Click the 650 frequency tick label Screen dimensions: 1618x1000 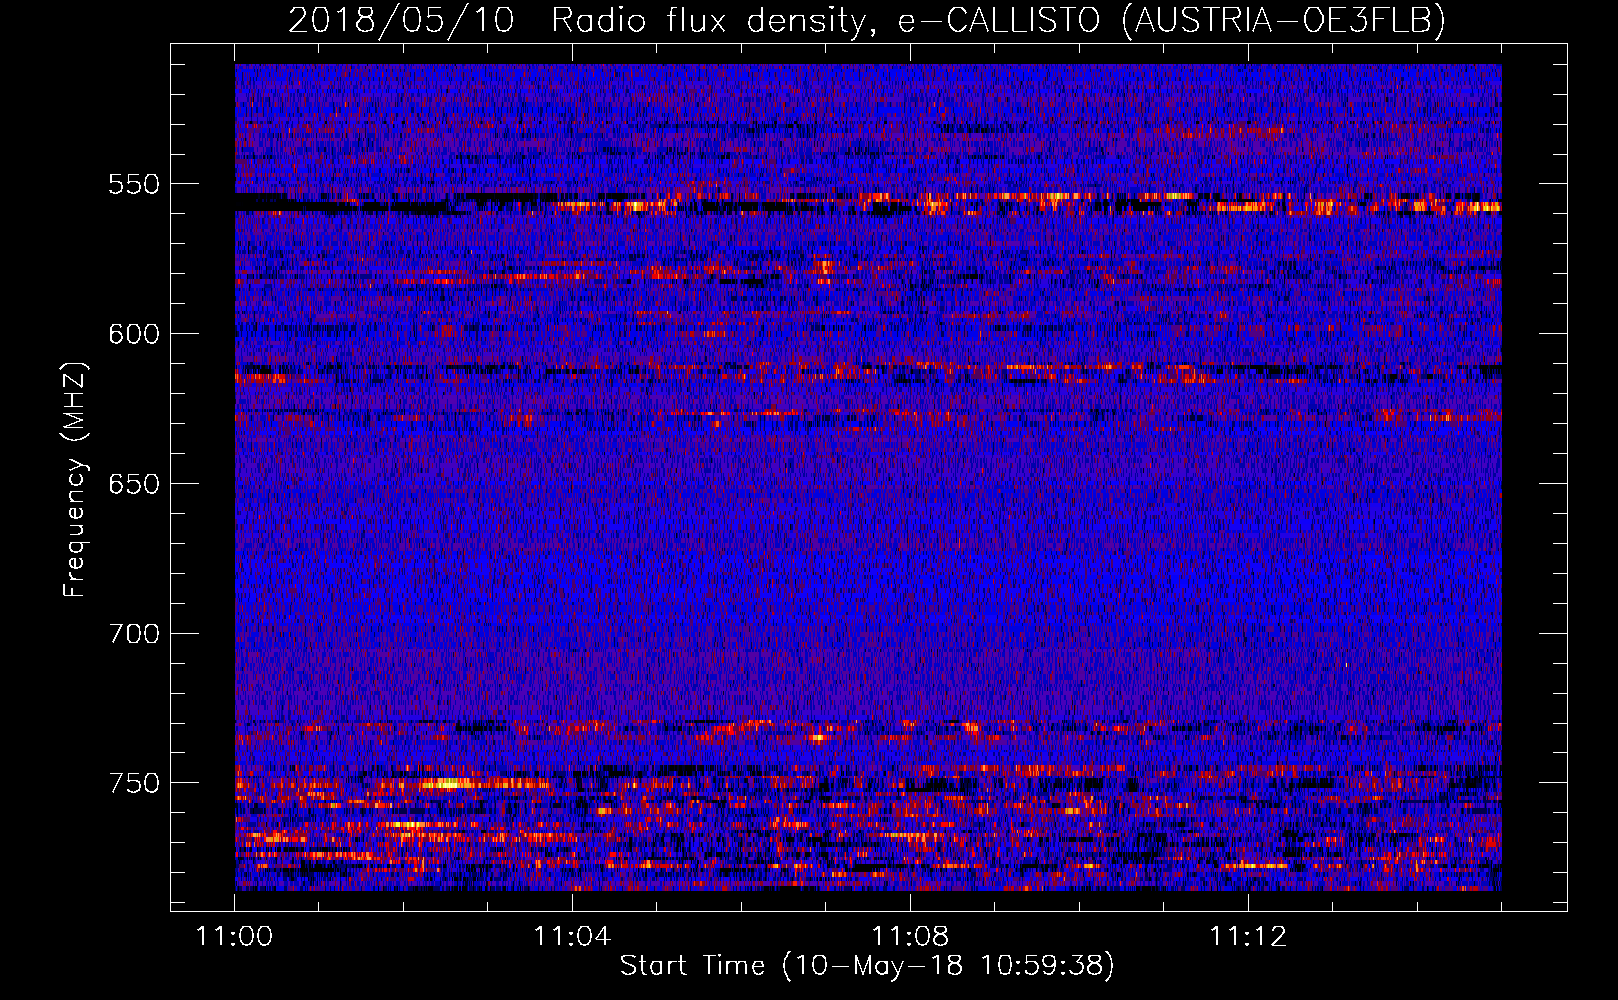134,484
